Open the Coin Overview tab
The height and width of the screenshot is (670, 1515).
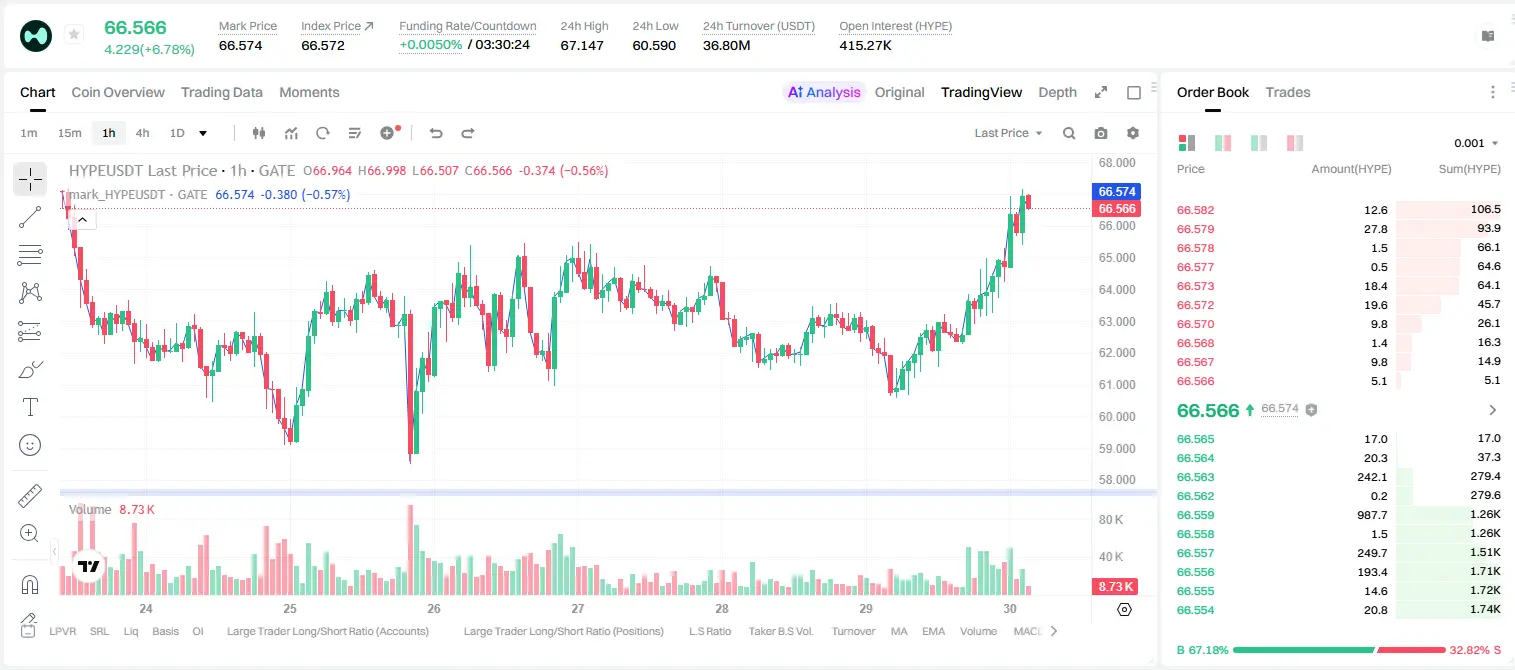(x=118, y=92)
